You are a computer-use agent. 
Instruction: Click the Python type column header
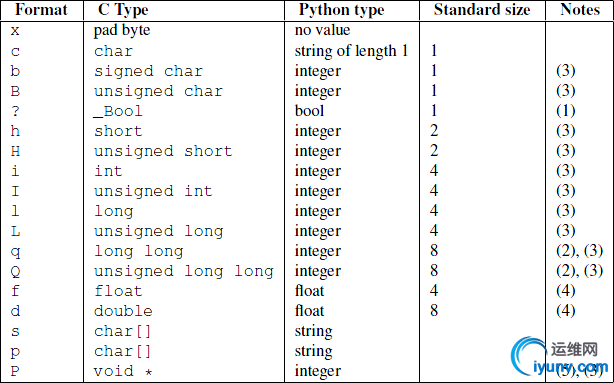coord(341,10)
